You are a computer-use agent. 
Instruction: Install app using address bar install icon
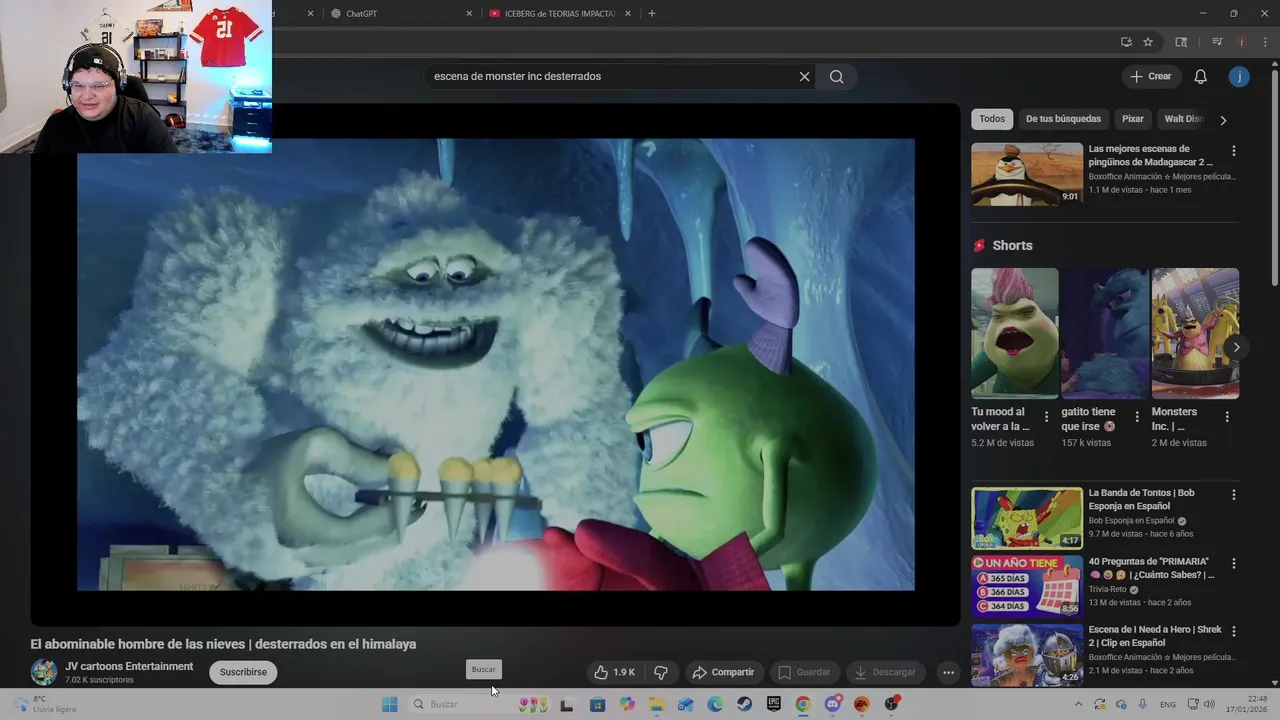tap(1126, 42)
